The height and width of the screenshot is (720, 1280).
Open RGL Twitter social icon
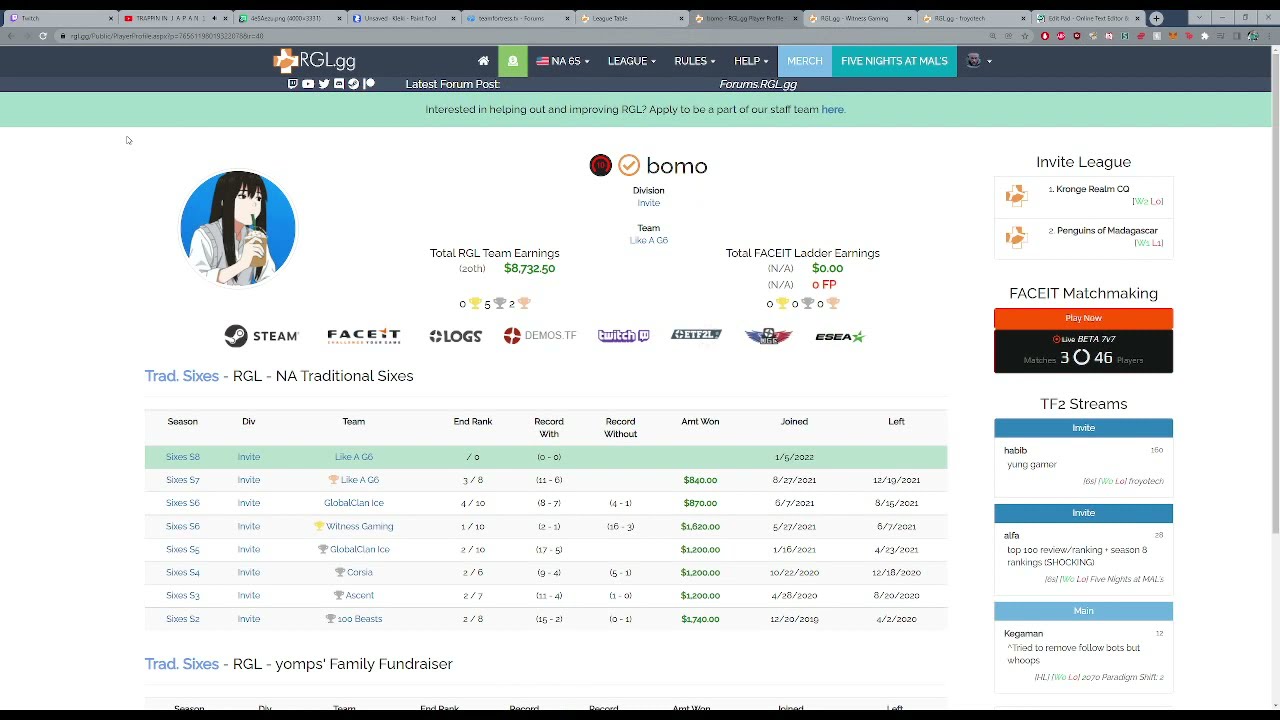coord(323,84)
